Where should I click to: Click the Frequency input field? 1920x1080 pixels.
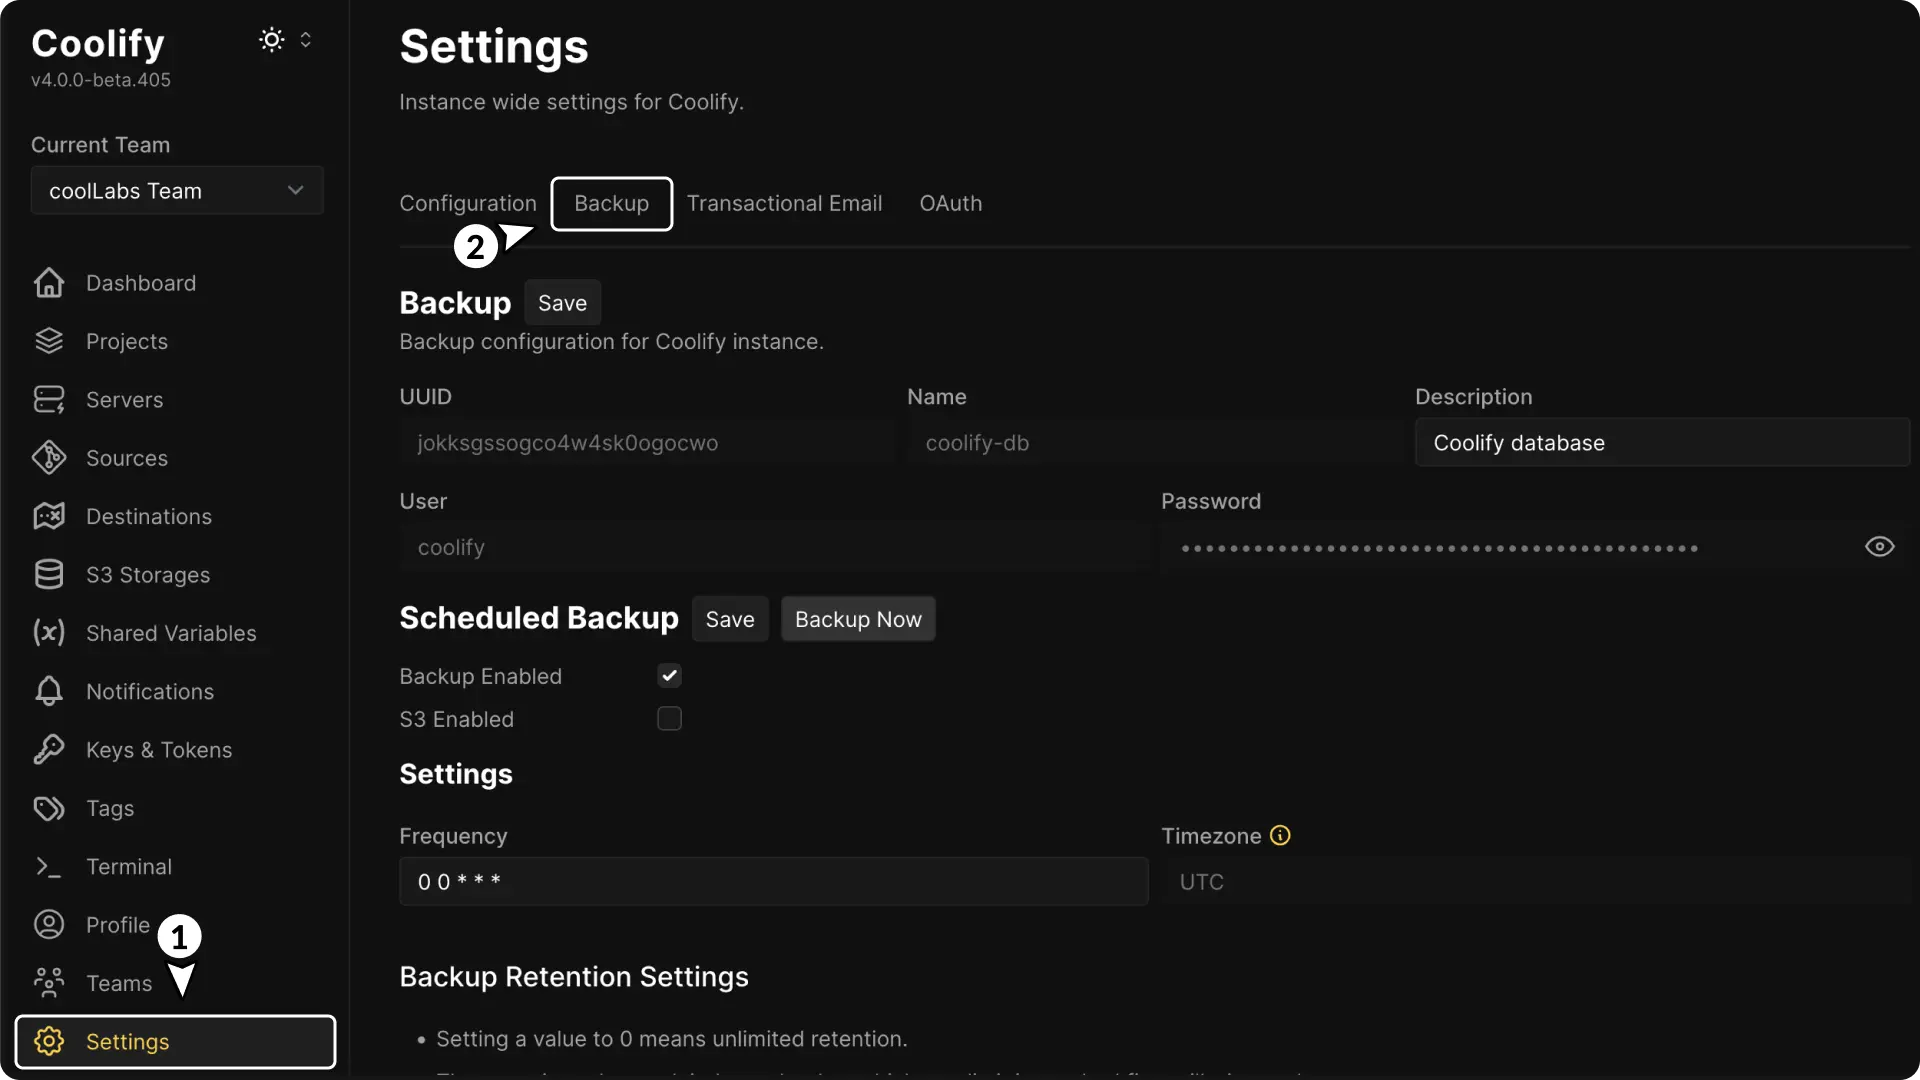[x=774, y=881]
